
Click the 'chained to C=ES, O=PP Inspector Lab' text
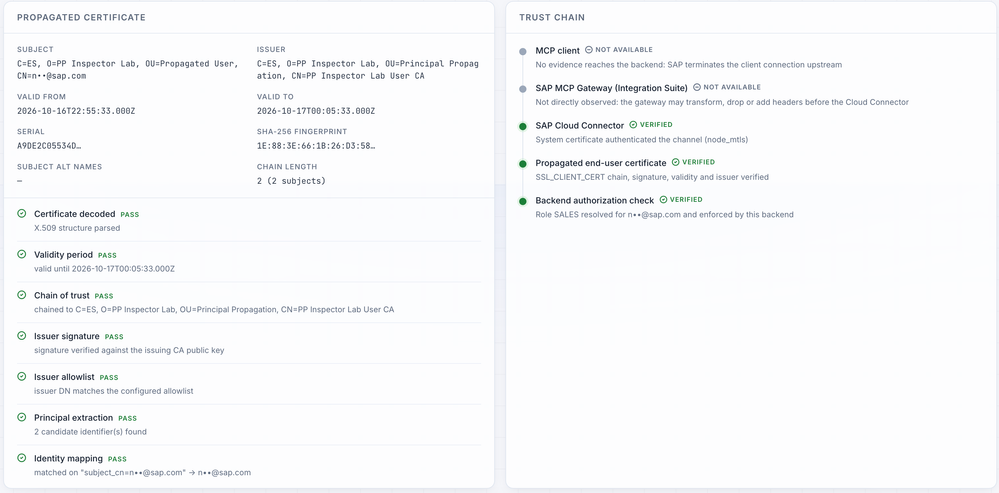coord(214,309)
